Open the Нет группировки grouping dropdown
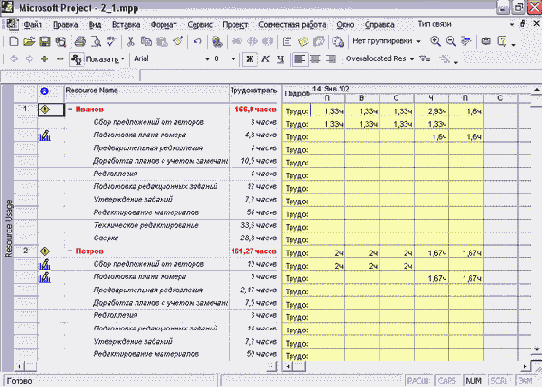This screenshot has height=387, width=542. coord(419,41)
